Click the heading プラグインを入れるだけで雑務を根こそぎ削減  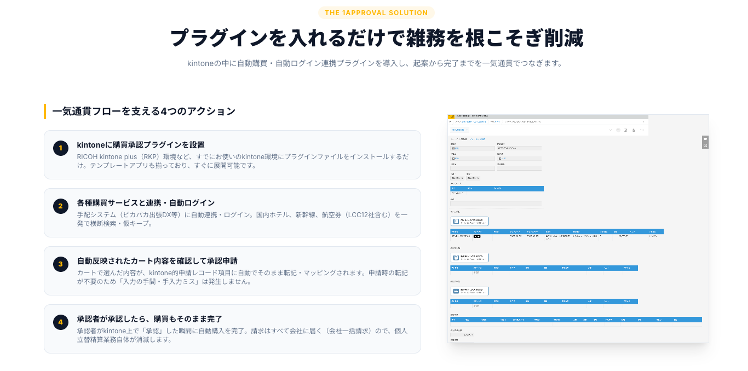click(376, 39)
